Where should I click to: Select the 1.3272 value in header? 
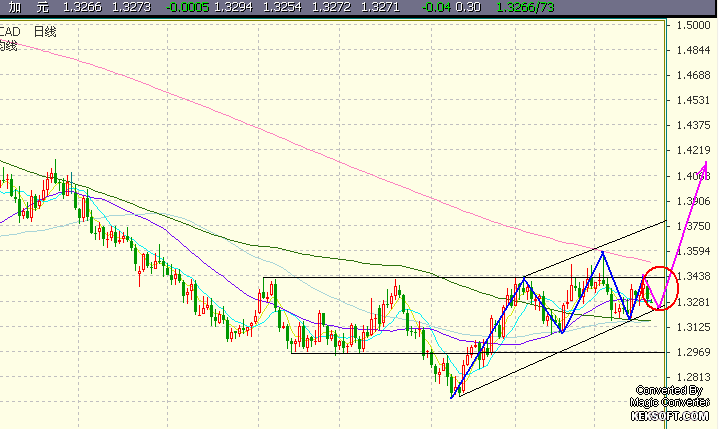pyautogui.click(x=331, y=7)
